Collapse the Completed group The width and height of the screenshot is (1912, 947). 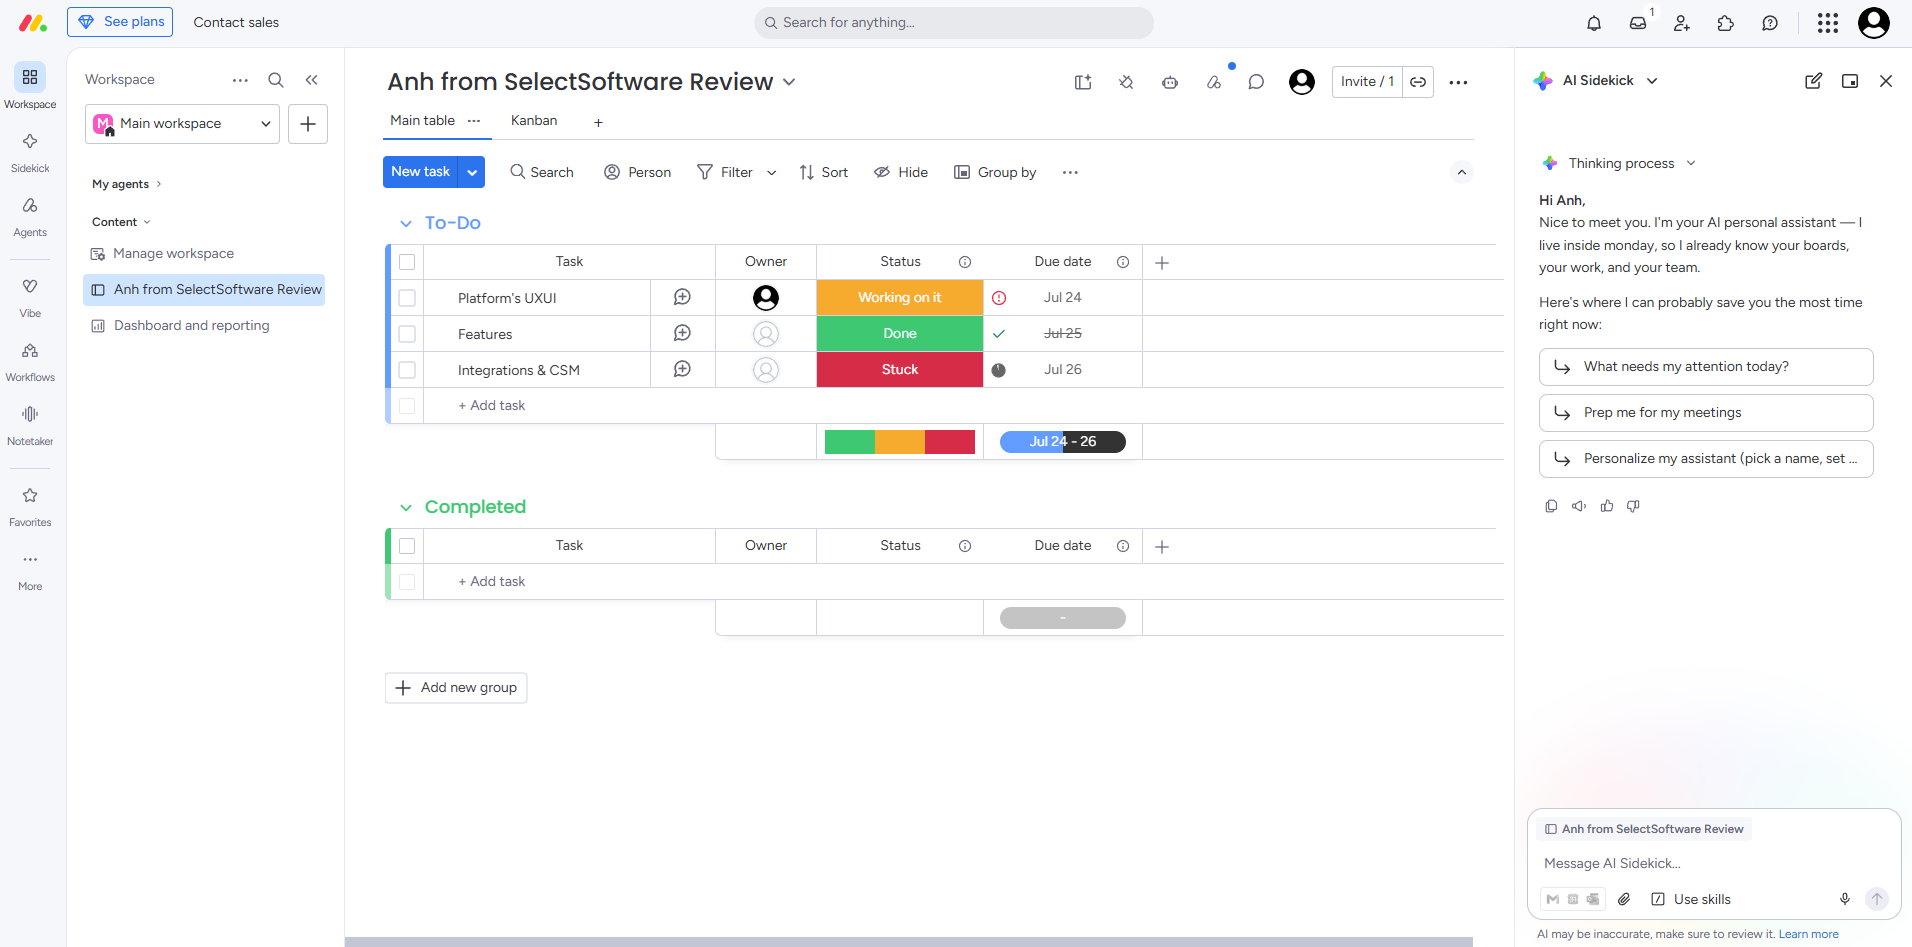pyautogui.click(x=406, y=508)
